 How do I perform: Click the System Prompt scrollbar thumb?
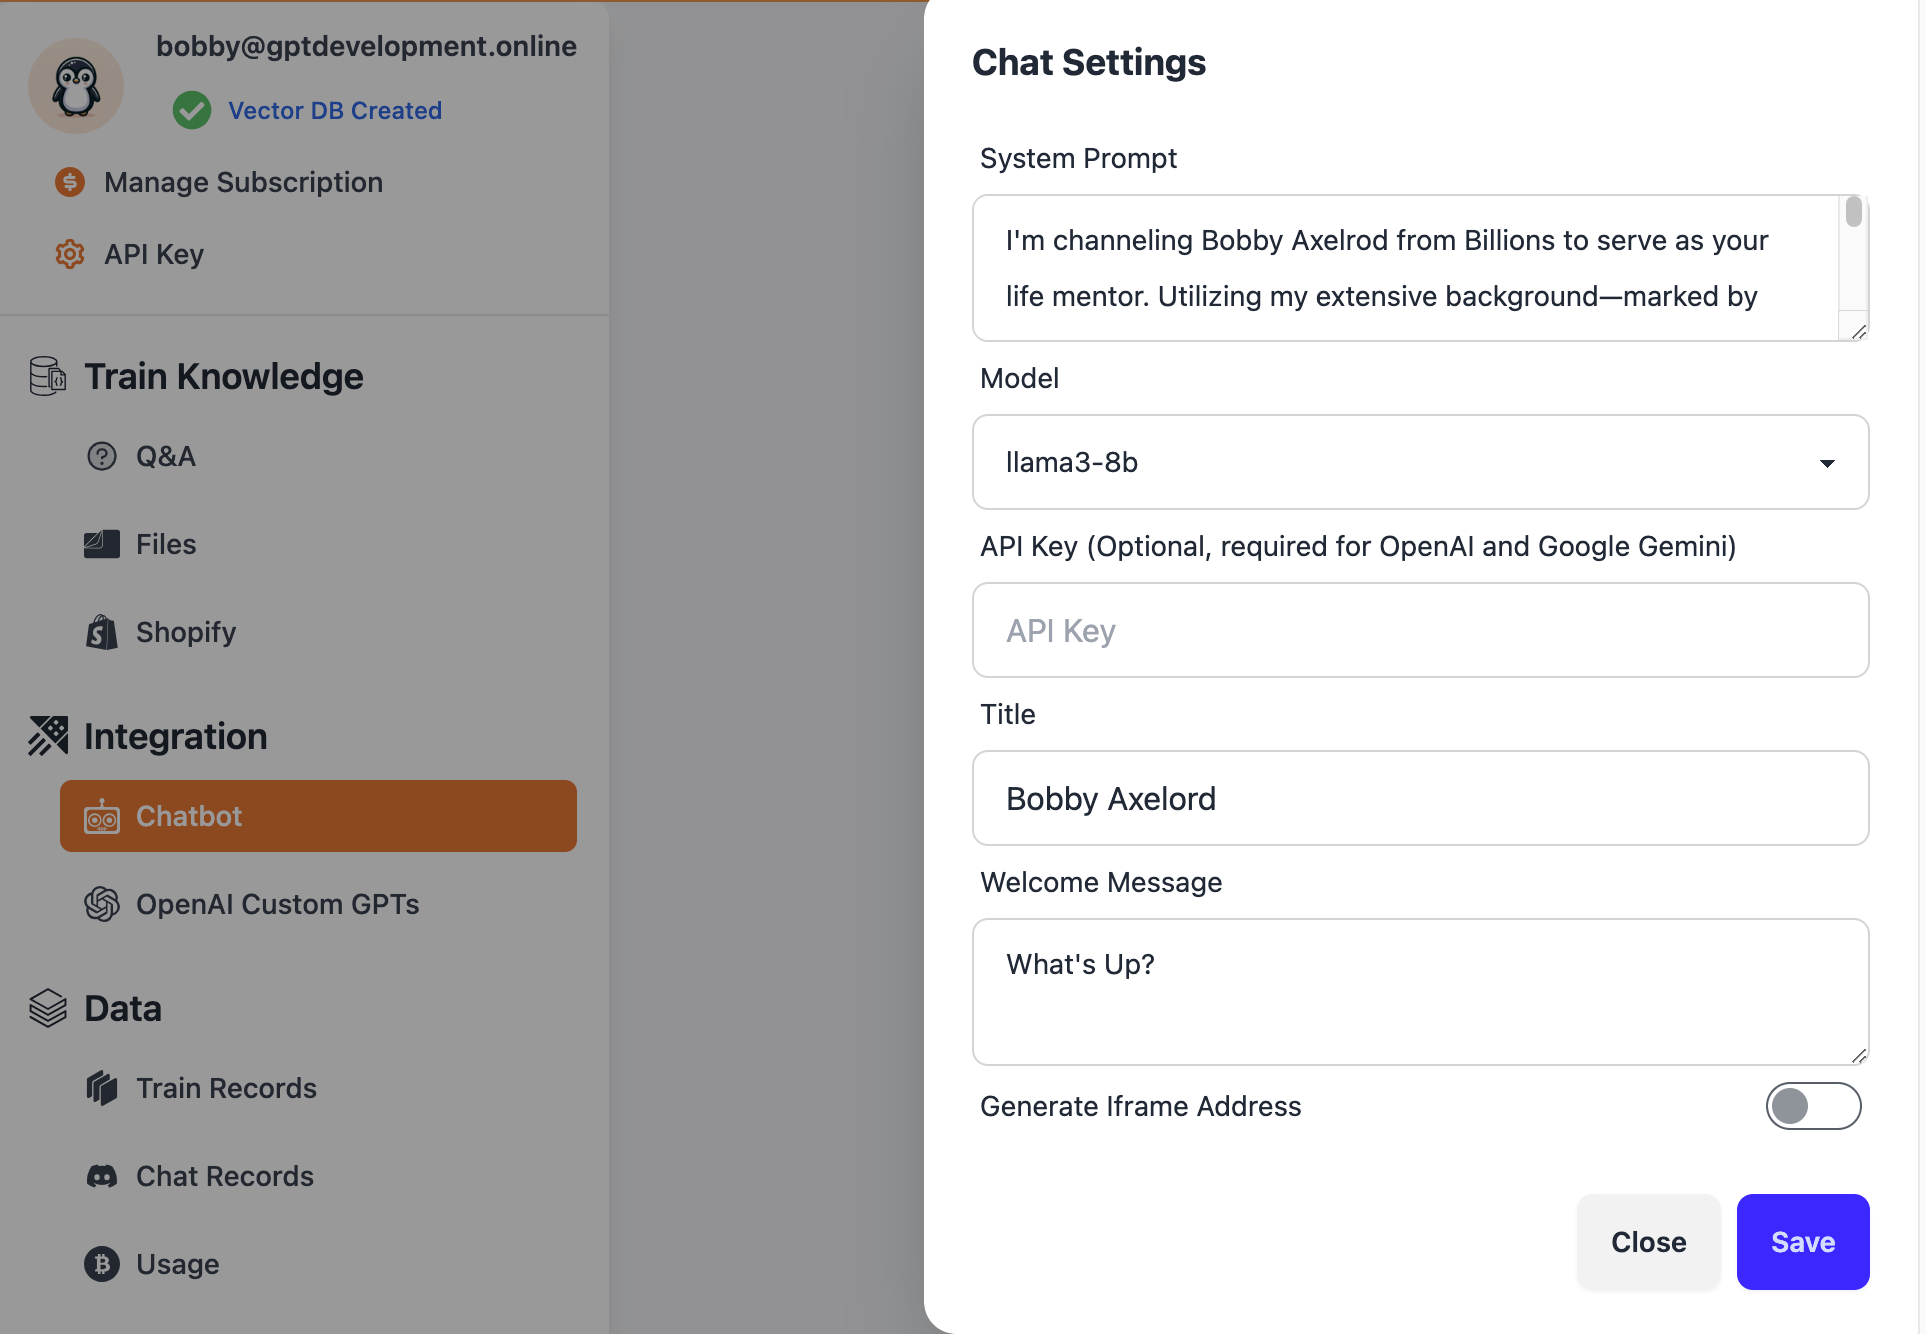pos(1854,212)
